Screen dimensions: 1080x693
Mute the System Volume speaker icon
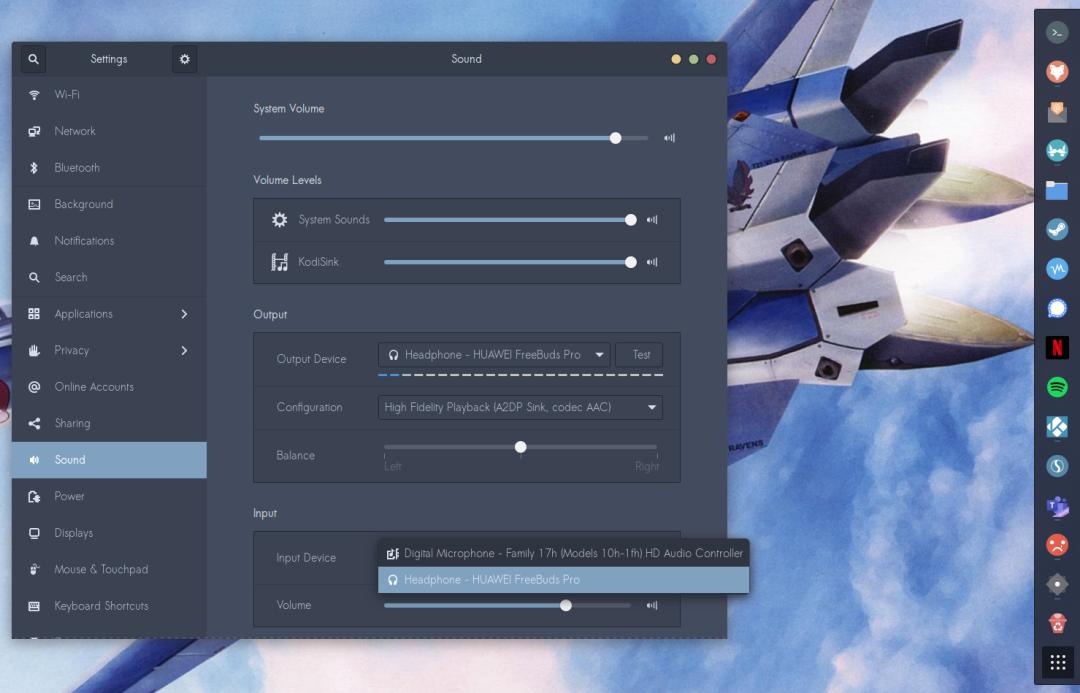(669, 138)
